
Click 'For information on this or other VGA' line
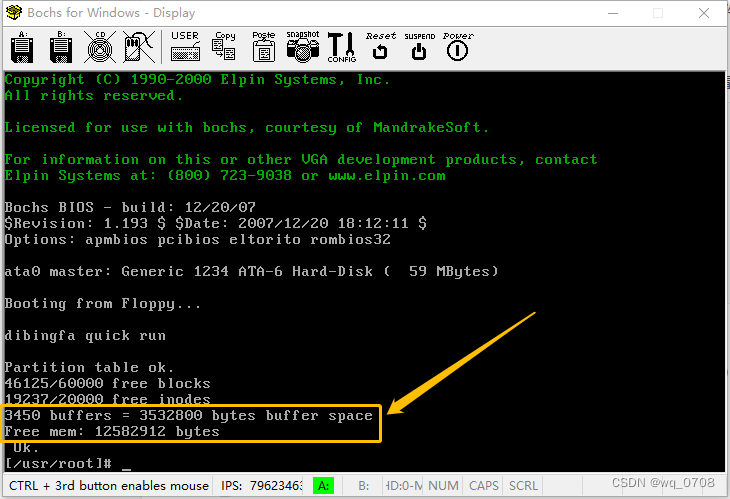[301, 160]
